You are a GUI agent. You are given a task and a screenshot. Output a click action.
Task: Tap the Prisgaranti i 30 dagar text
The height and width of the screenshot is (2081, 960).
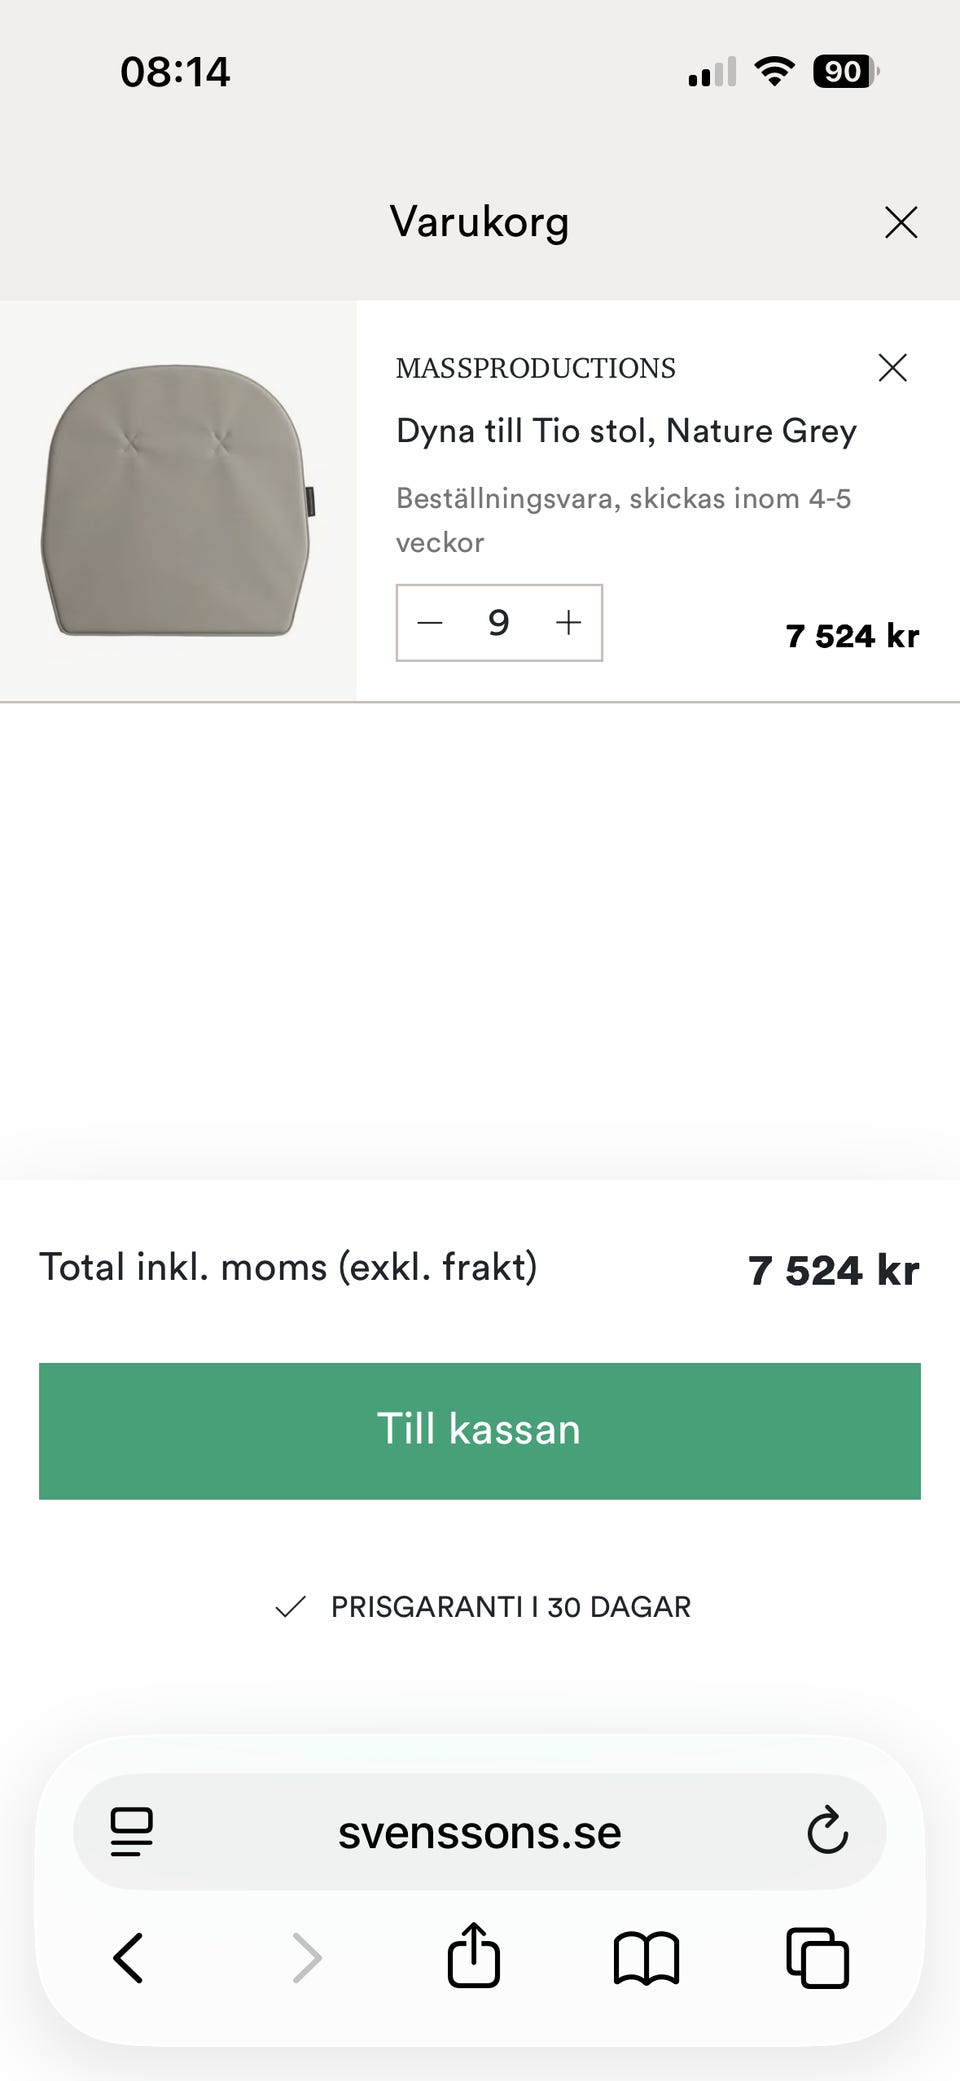point(510,1607)
